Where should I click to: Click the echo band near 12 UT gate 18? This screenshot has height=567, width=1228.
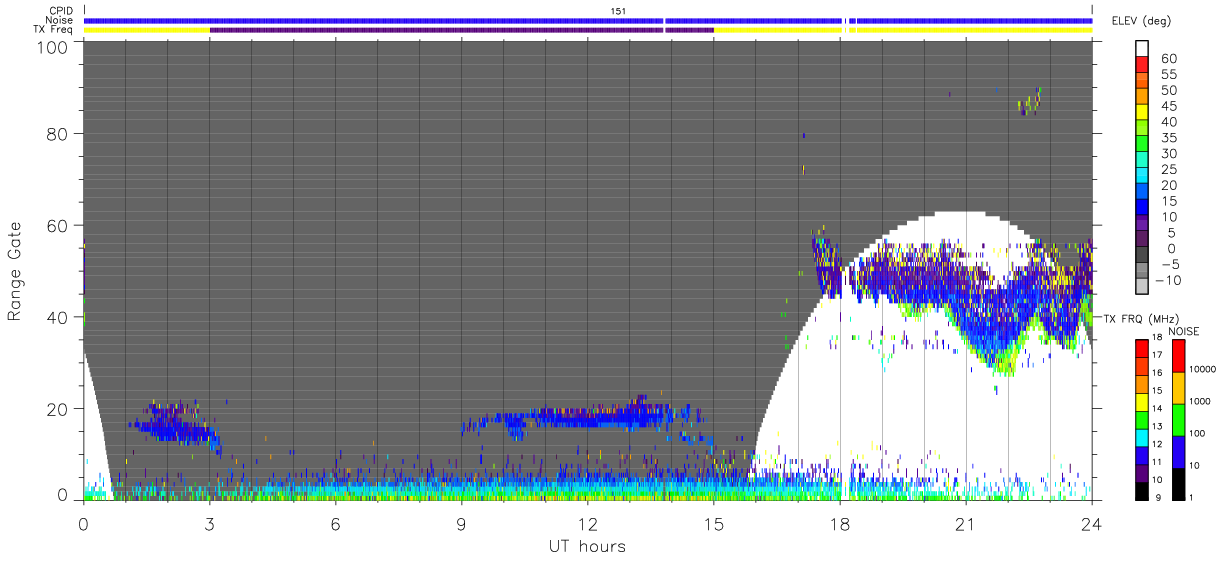(x=587, y=416)
